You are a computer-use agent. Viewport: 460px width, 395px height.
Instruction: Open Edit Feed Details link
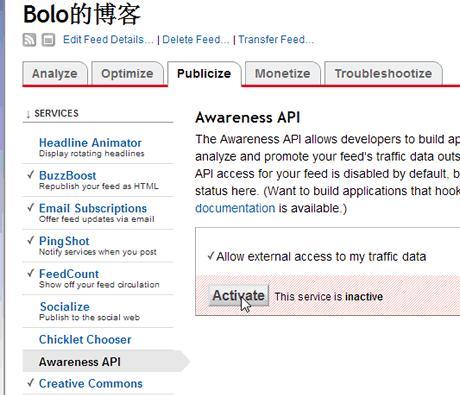click(x=108, y=40)
